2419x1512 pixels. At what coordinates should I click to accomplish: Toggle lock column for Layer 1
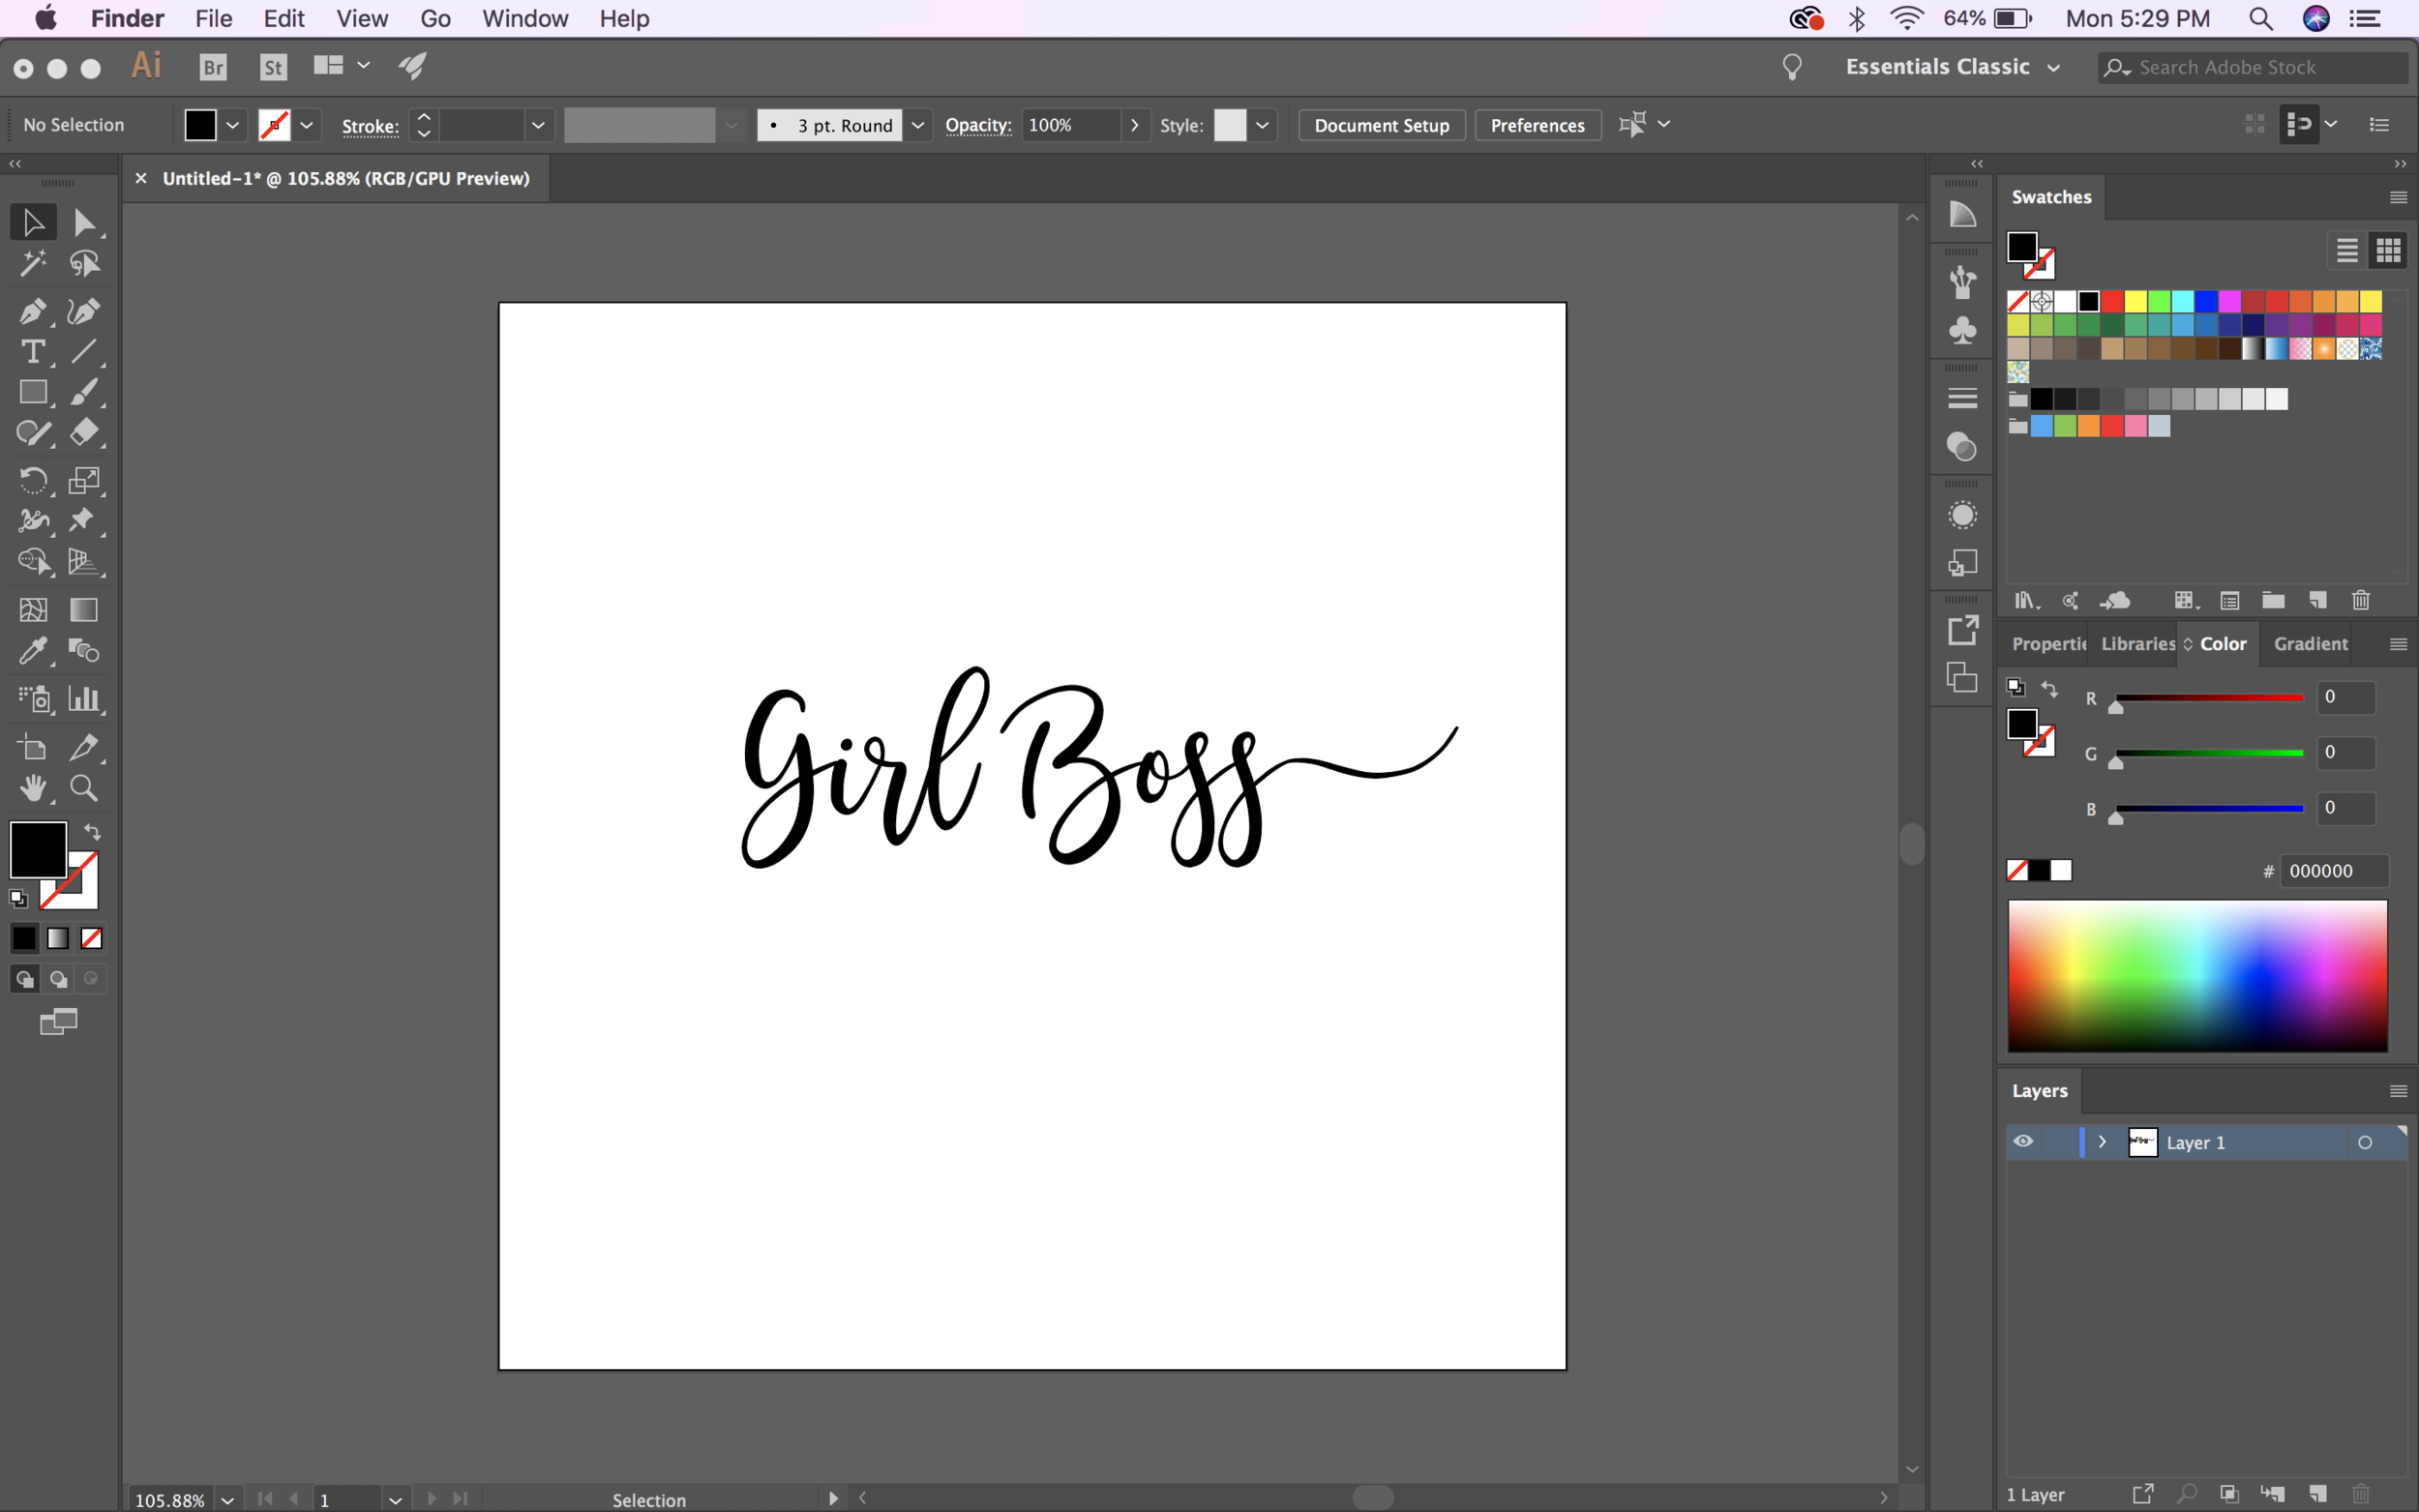(2060, 1142)
